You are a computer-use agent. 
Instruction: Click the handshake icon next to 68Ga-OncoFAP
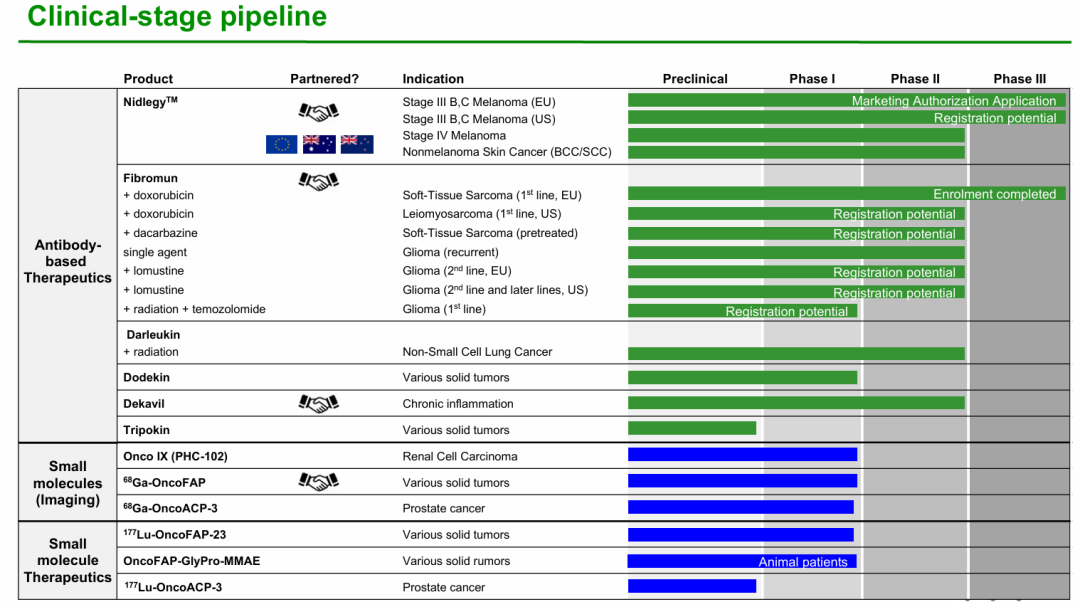[318, 482]
